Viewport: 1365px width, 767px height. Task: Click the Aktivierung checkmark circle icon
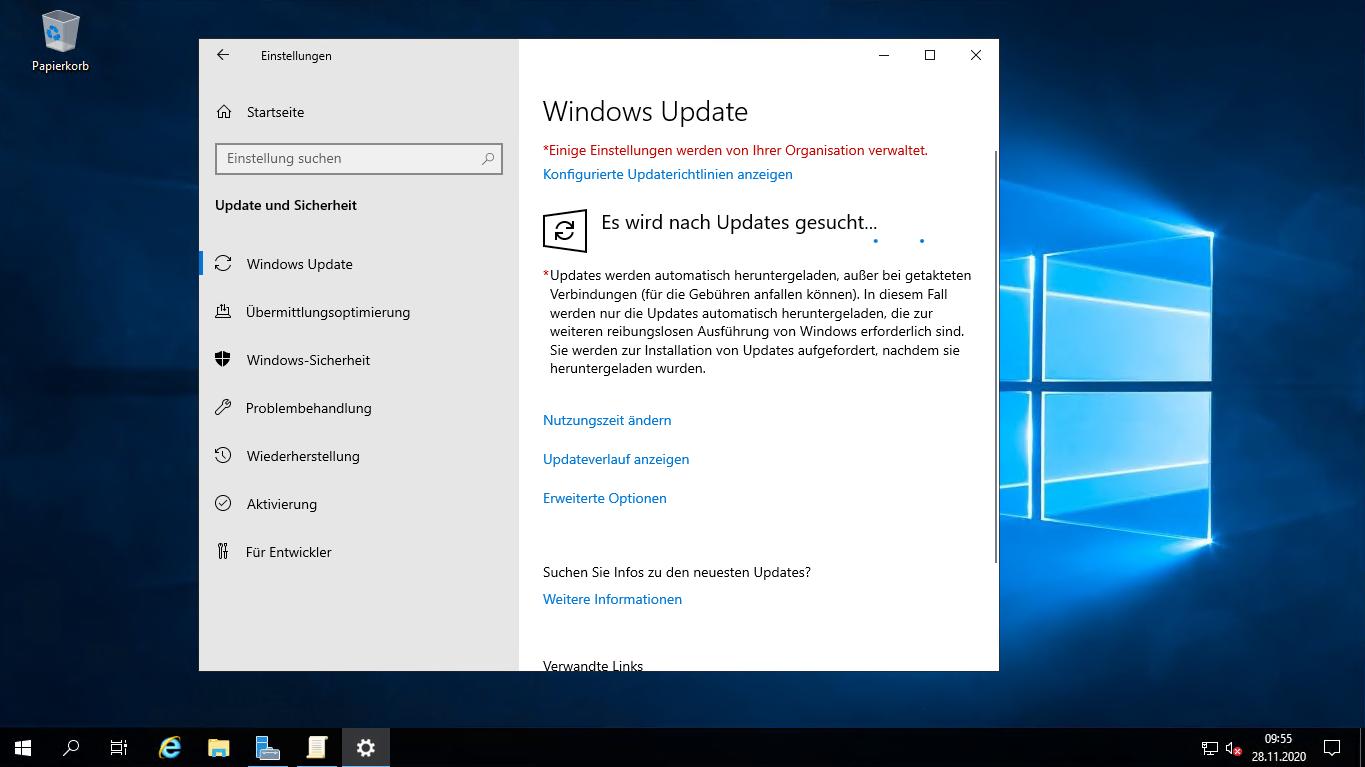224,504
